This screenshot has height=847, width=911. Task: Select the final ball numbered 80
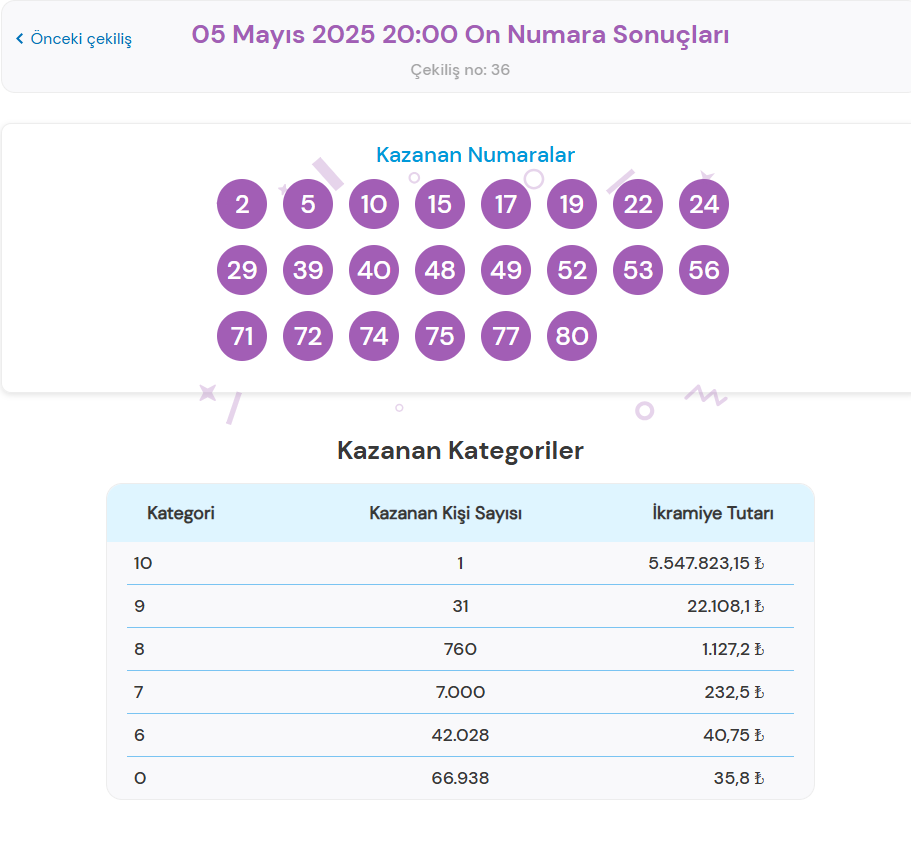[x=572, y=337]
